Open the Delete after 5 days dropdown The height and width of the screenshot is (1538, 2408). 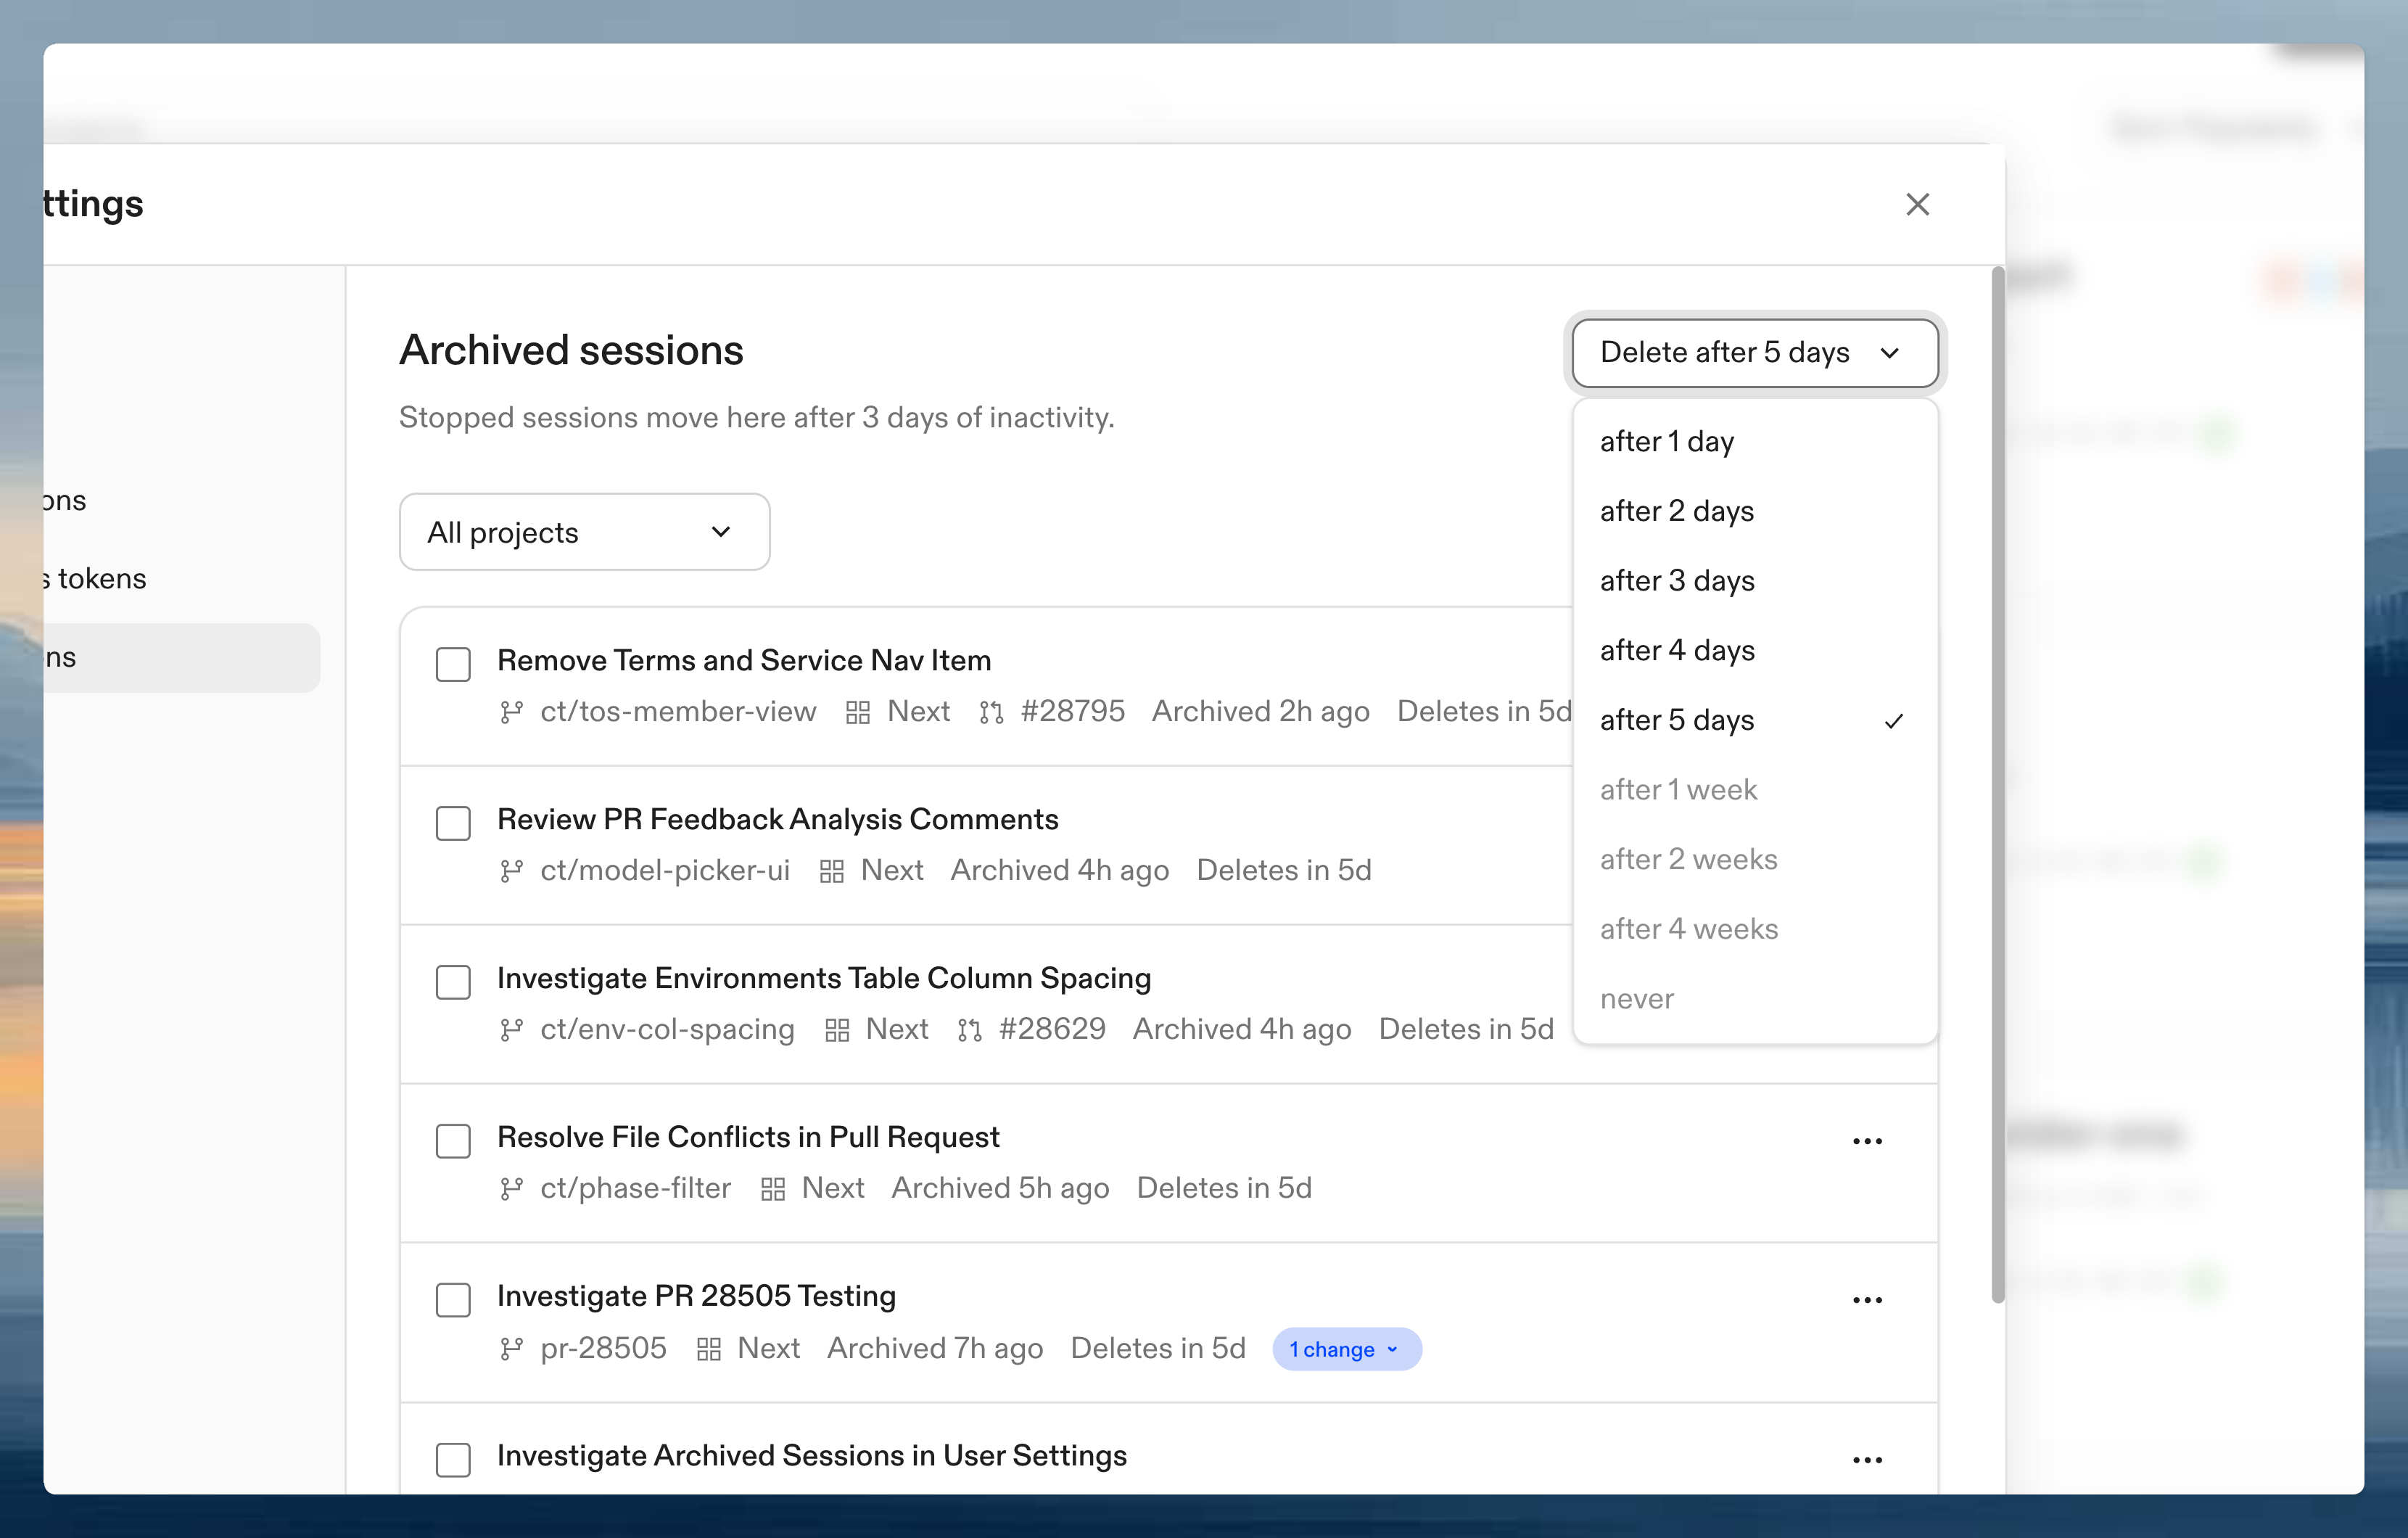1754,353
